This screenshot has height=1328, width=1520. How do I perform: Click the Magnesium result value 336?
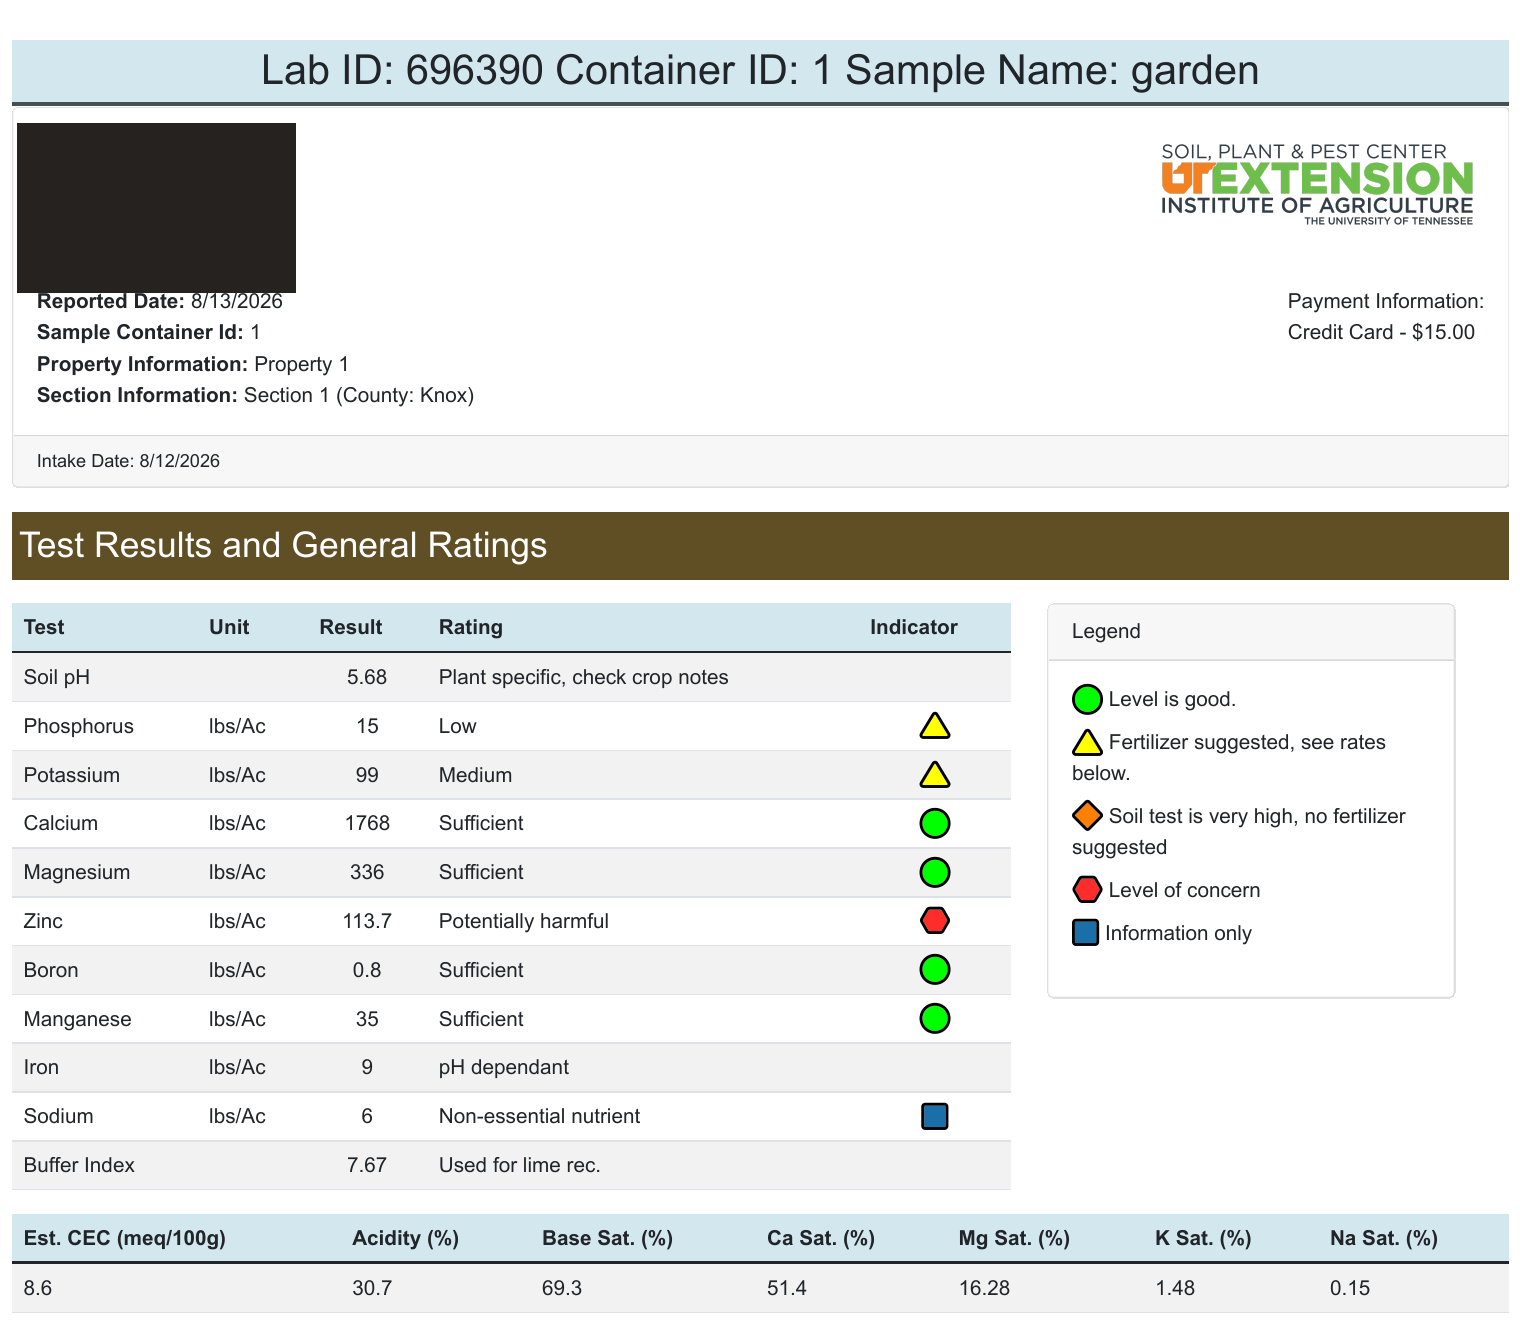(367, 872)
